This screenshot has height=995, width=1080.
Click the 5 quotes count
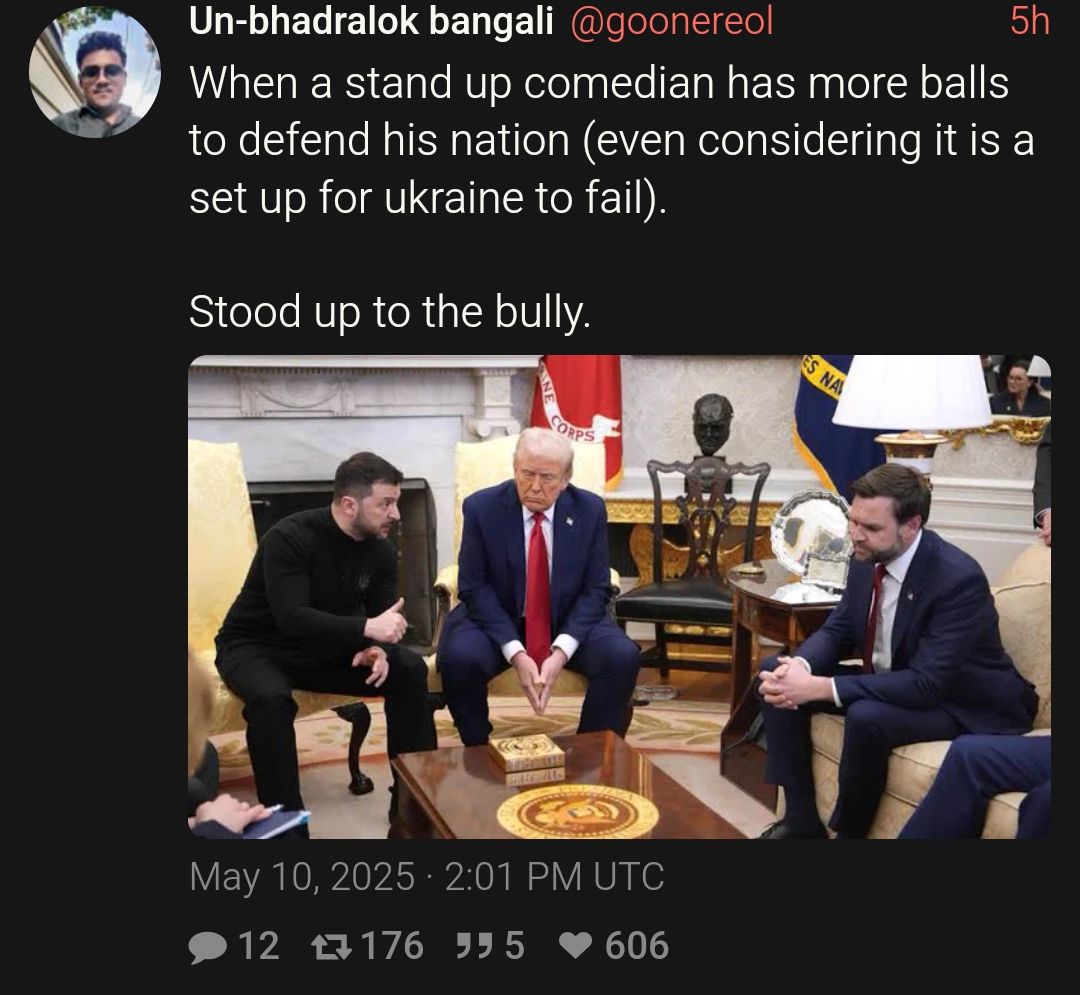tap(515, 945)
